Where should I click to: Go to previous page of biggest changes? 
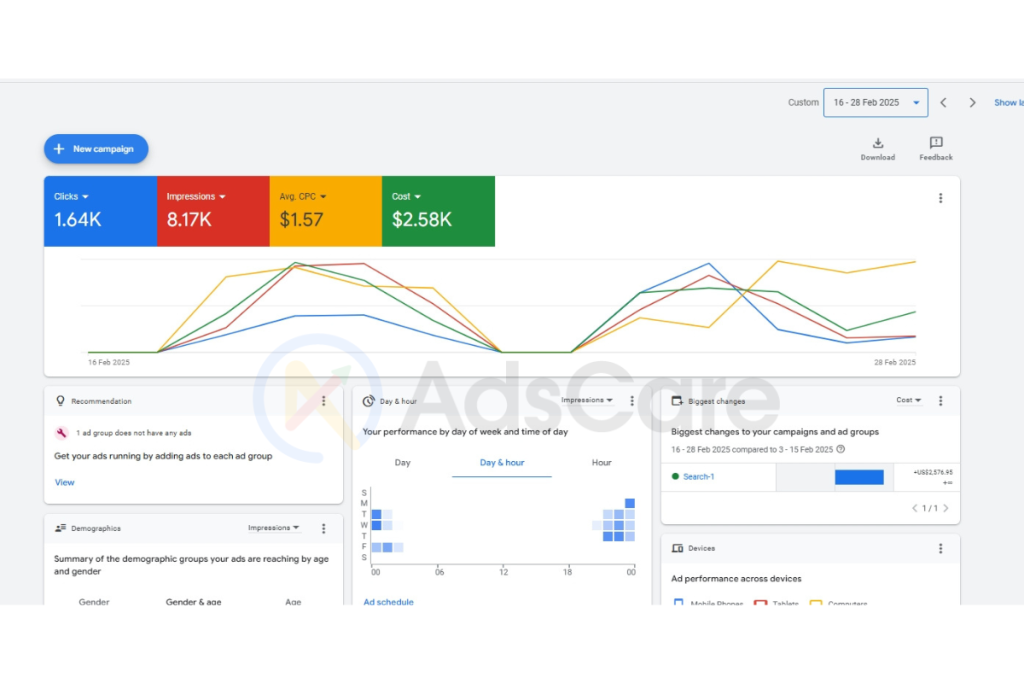click(x=914, y=508)
